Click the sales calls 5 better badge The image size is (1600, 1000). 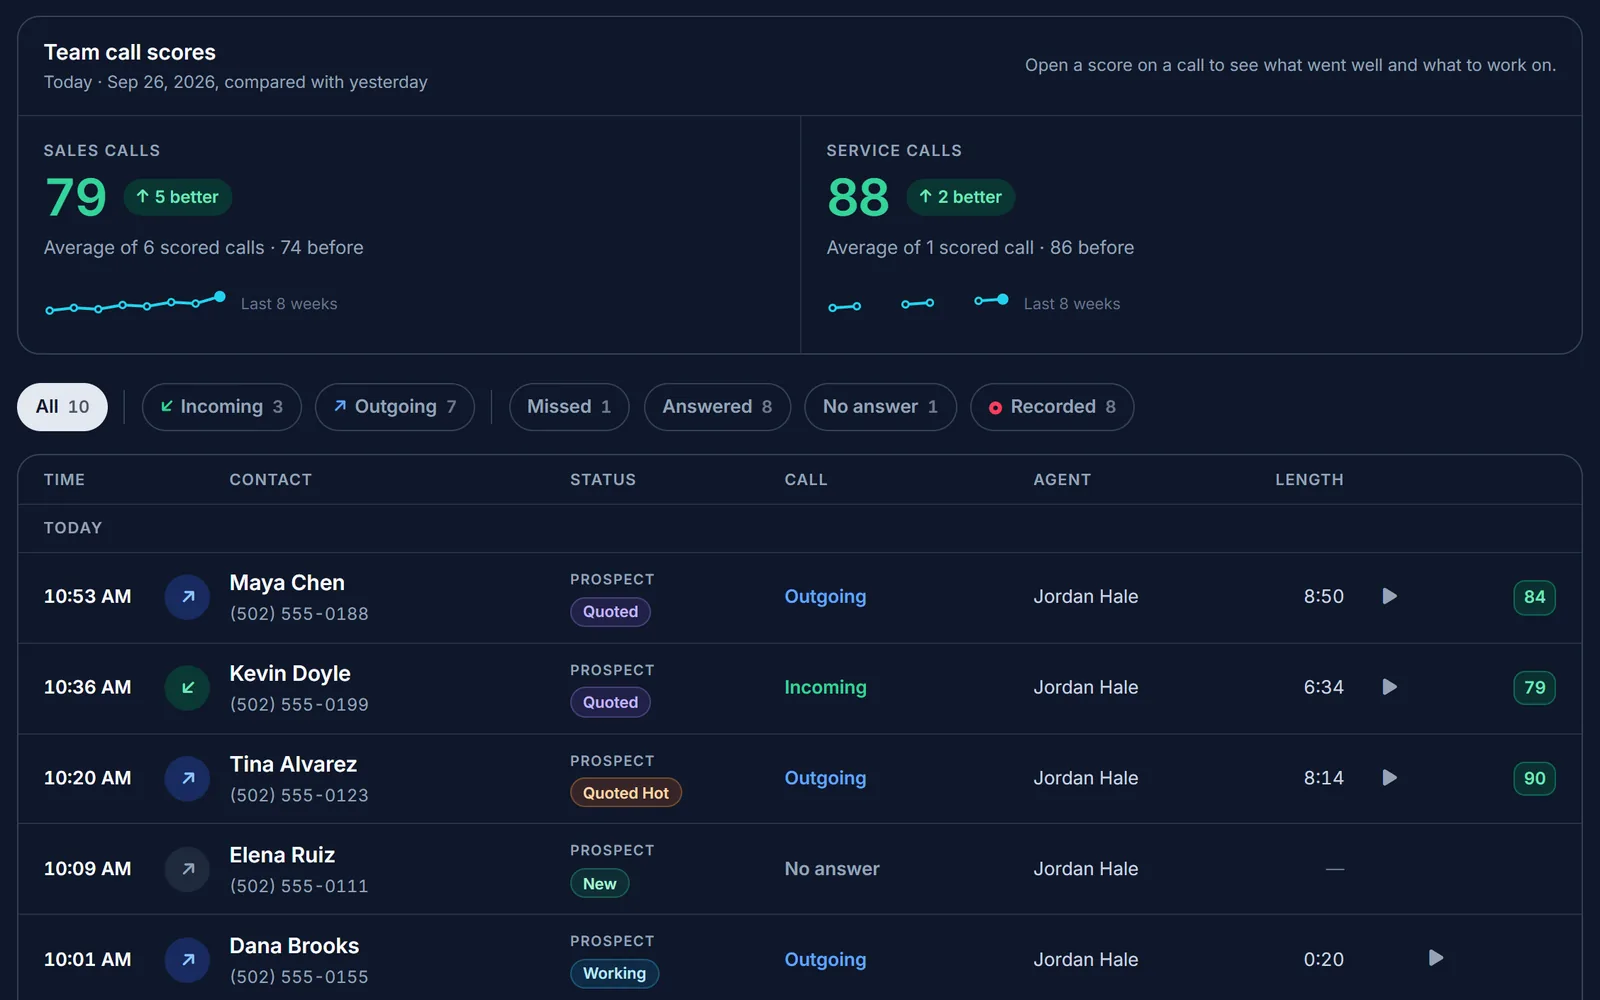[x=178, y=197]
